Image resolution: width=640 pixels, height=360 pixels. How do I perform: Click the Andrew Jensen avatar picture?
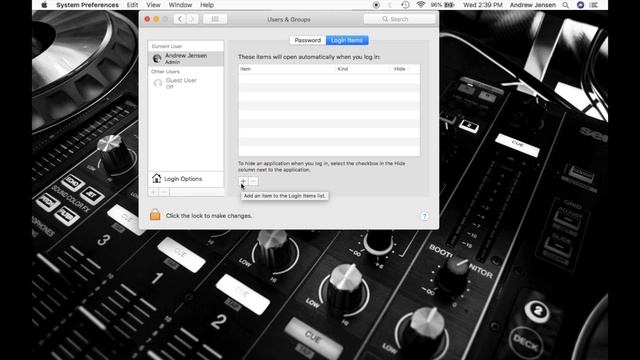tap(157, 59)
